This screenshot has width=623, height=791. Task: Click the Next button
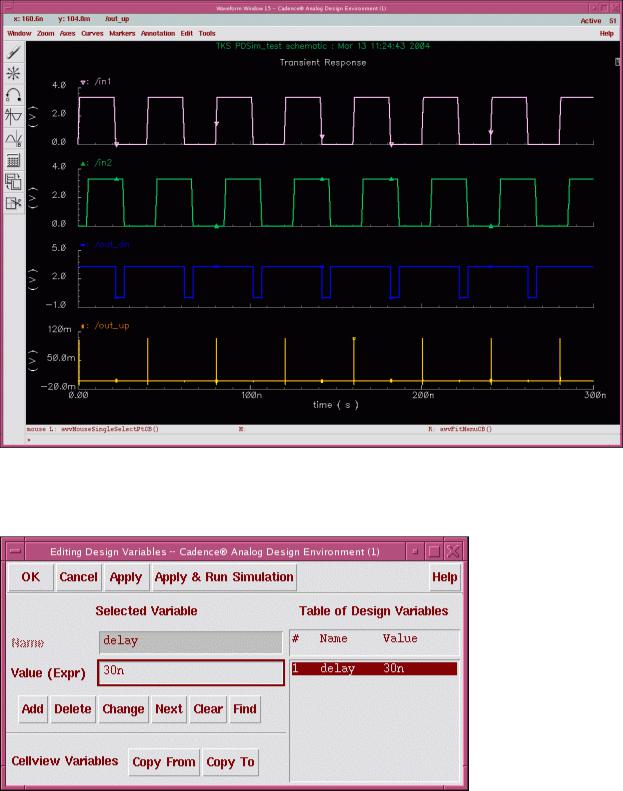169,709
